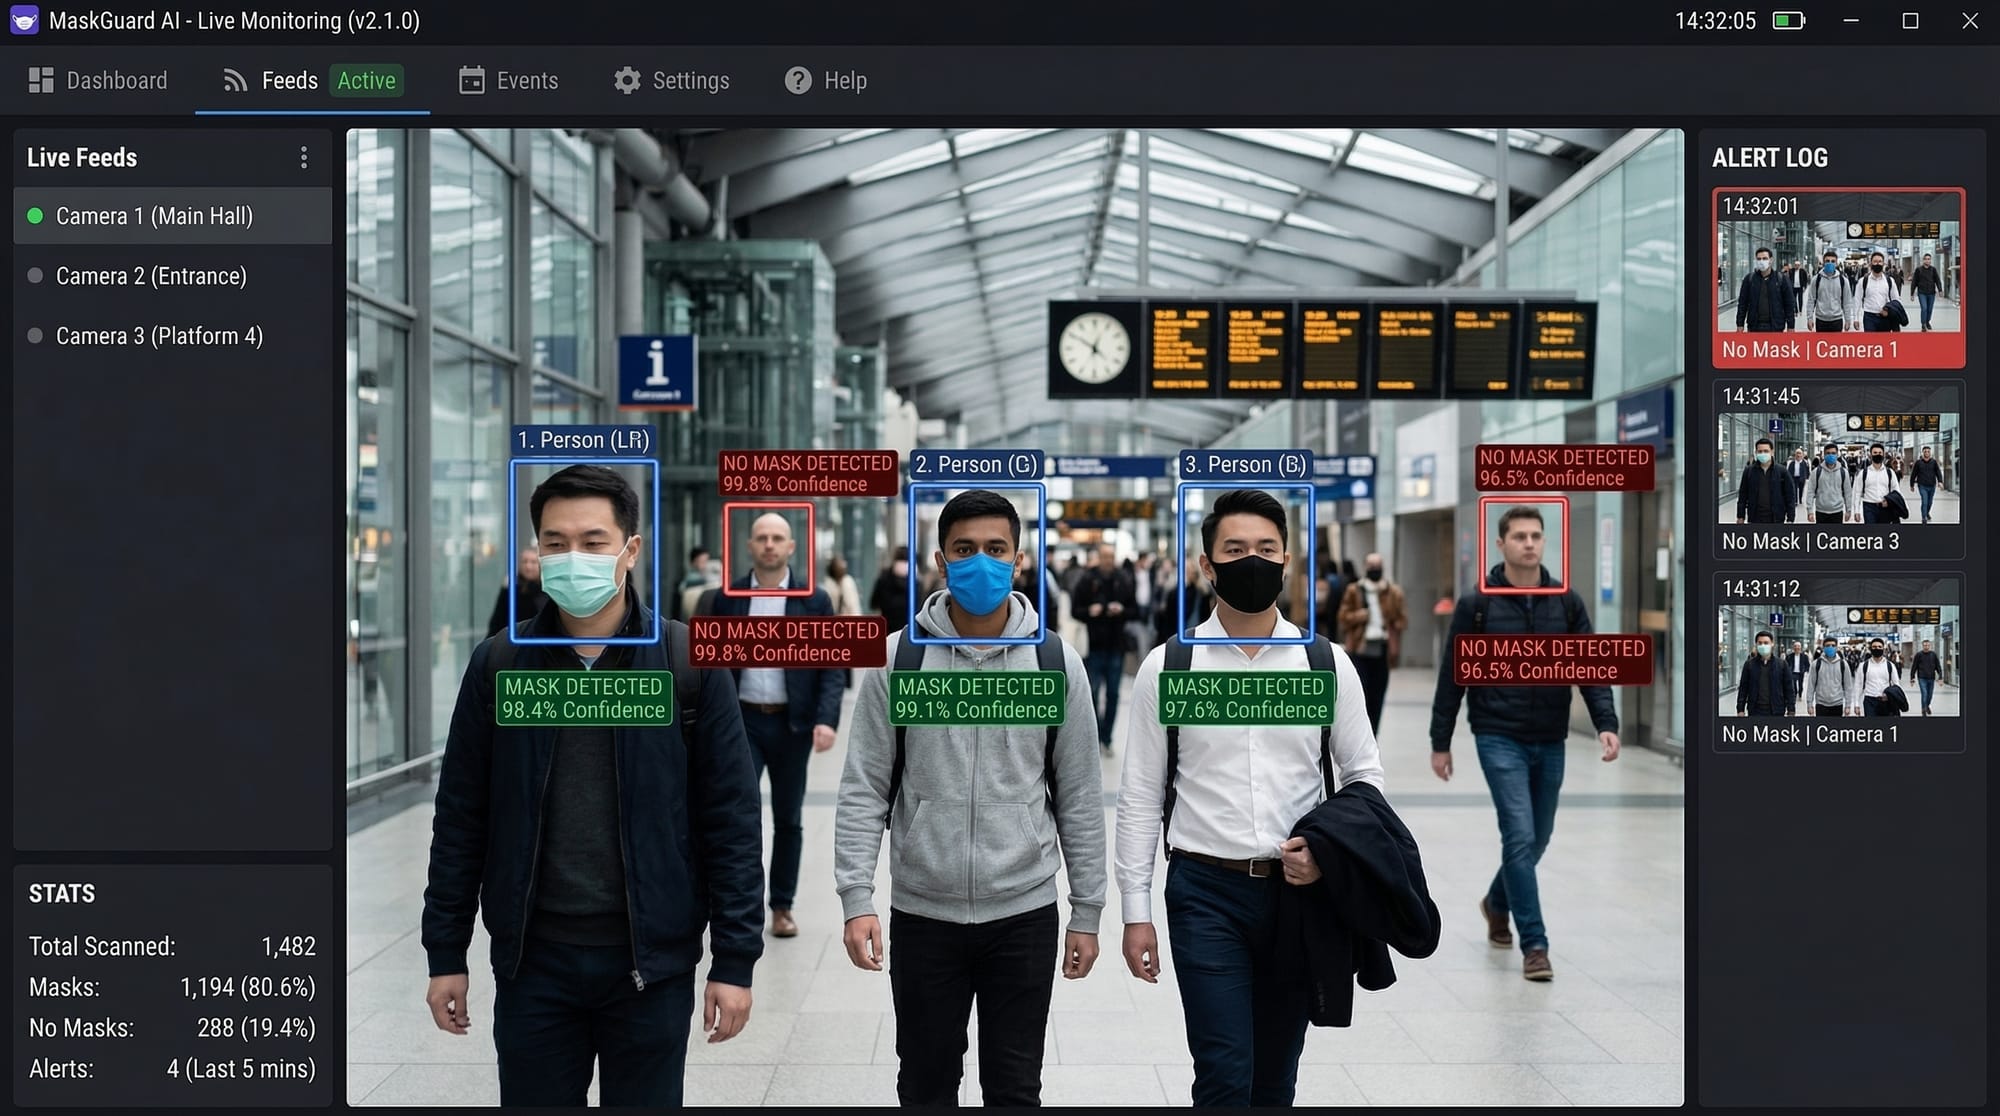
Task: Open the Live Feeds three-dot menu
Action: point(304,157)
